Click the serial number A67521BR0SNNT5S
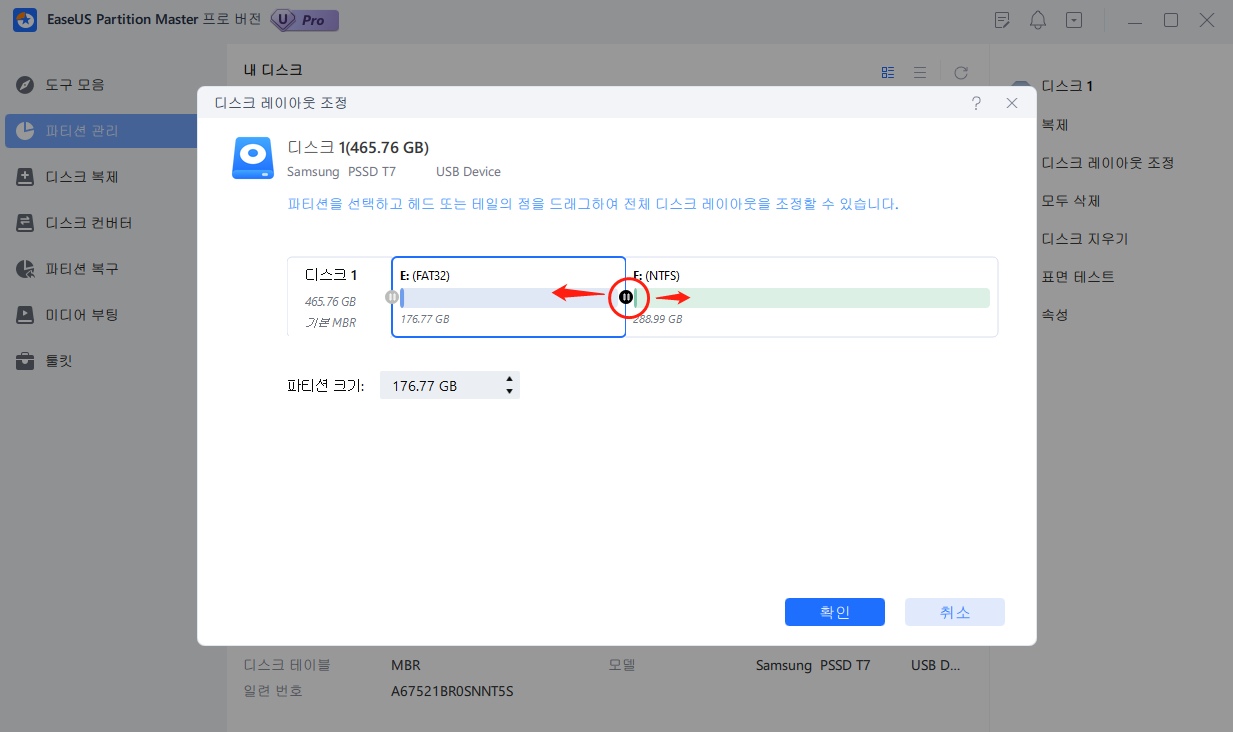The height and width of the screenshot is (732, 1233). point(452,691)
